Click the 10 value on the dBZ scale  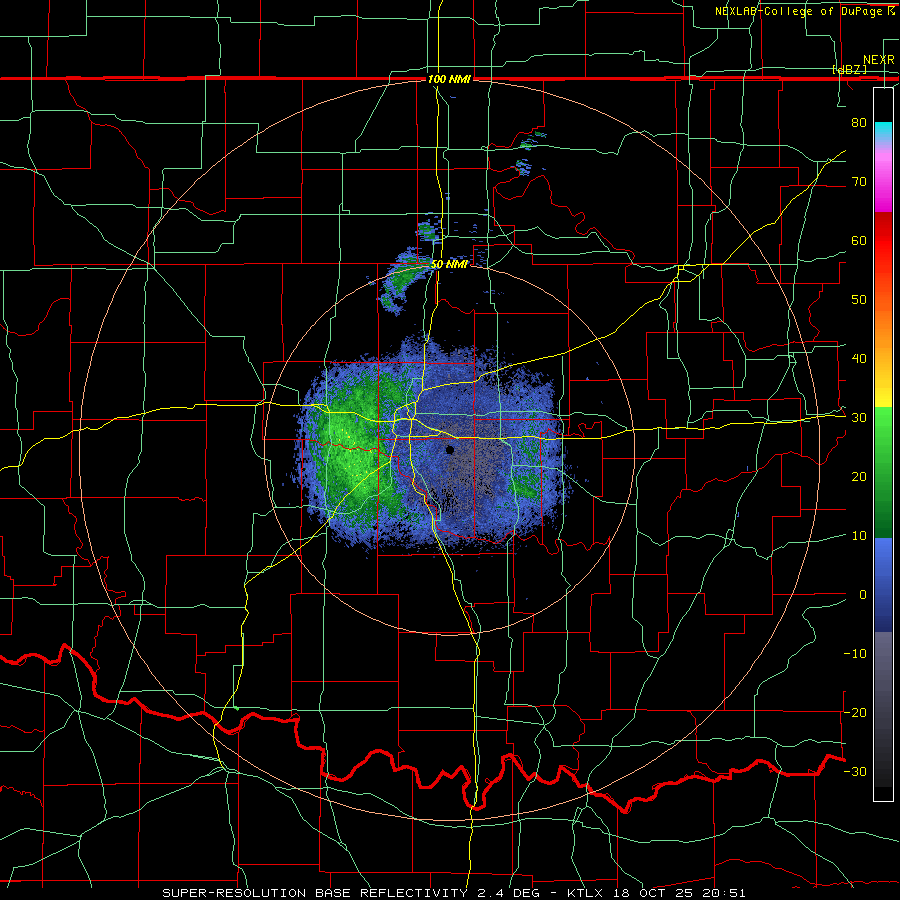859,536
